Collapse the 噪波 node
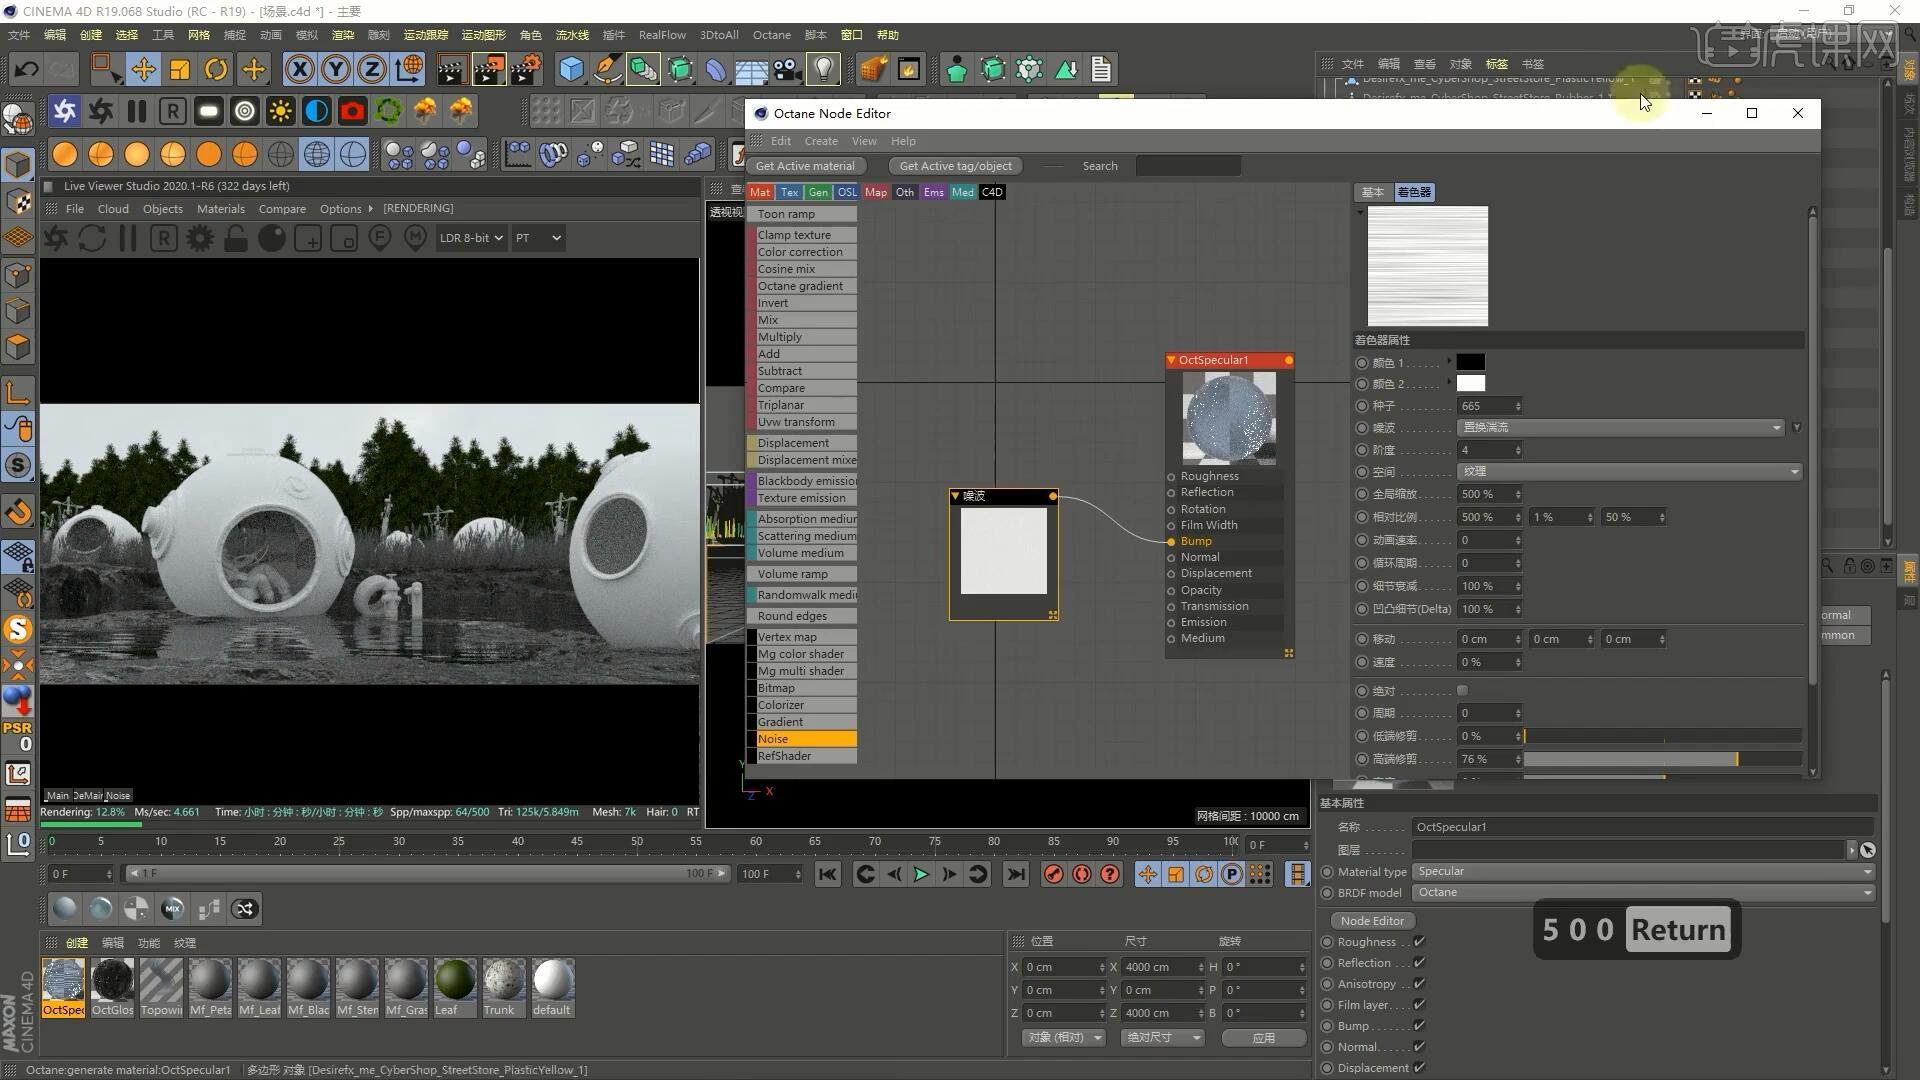Screen dimensions: 1920x1080 (955, 496)
